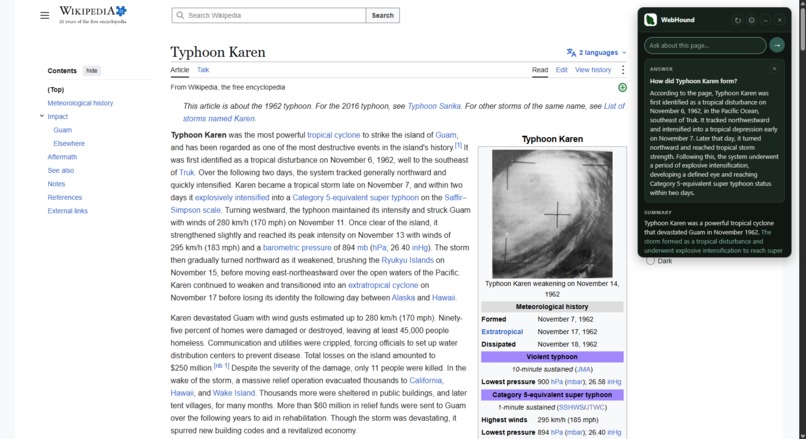Collapse the Impact section in contents

click(42, 116)
